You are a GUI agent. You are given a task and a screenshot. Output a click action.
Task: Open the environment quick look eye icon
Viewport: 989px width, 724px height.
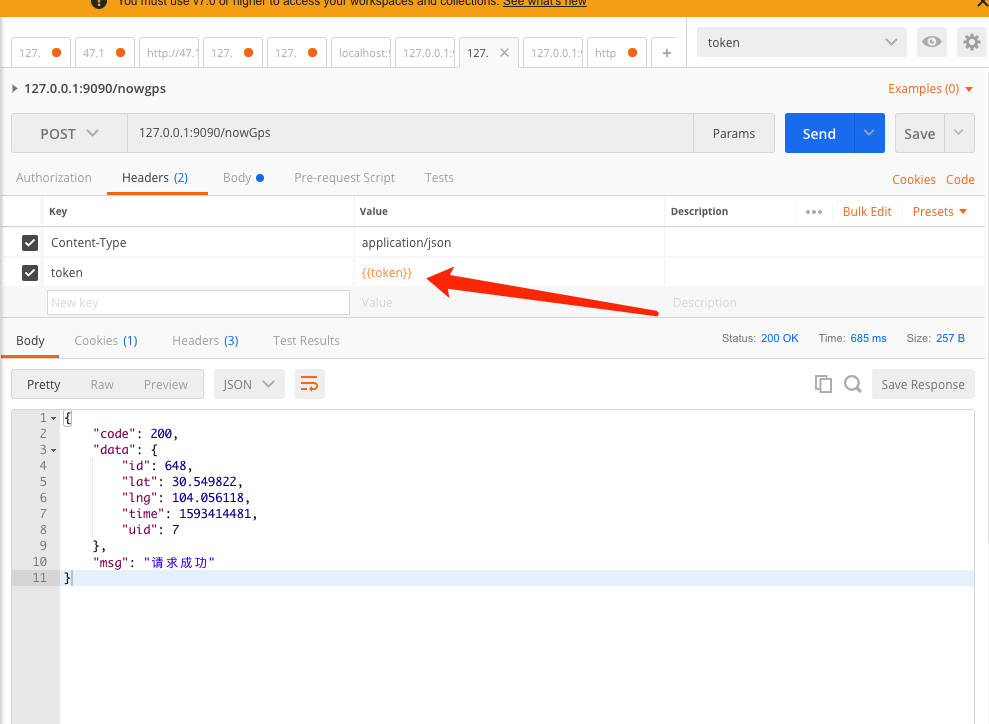931,42
